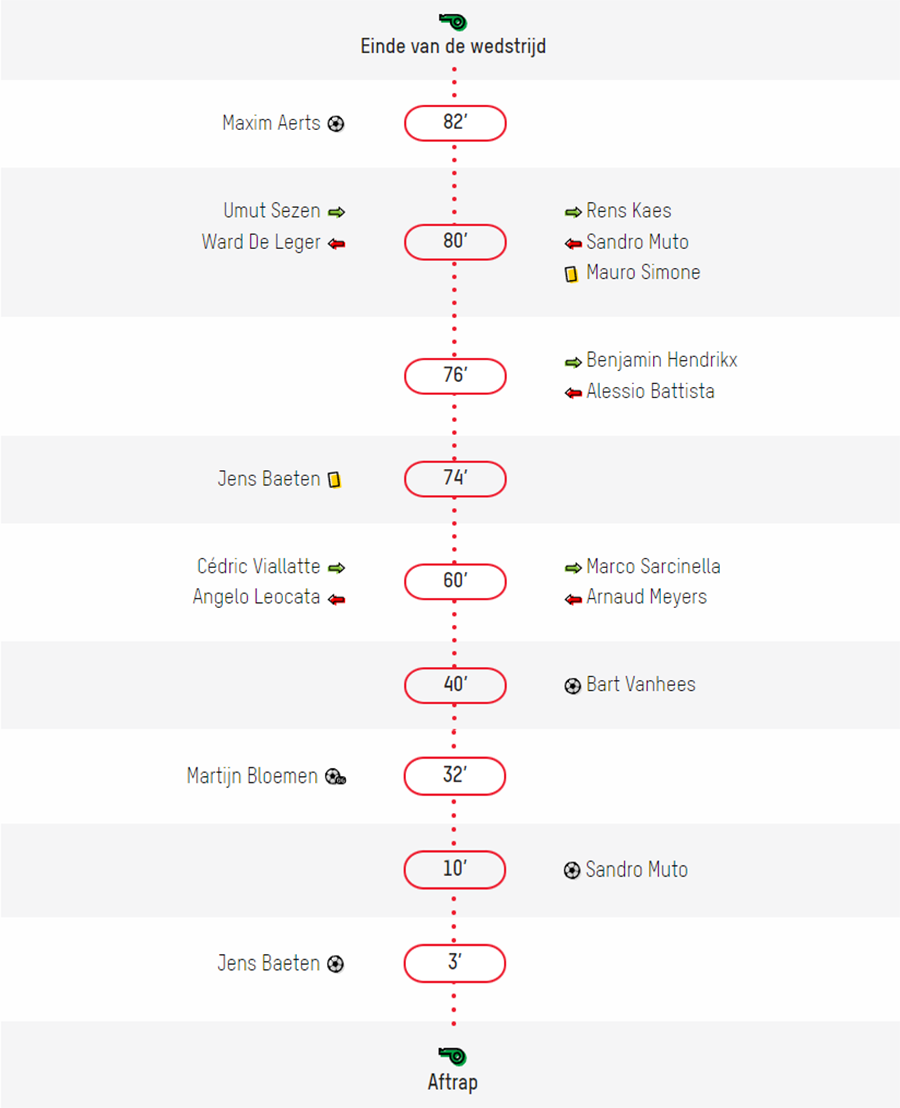This screenshot has width=900, height=1108.
Task: Select the 76' minute marker
Action: 455,376
